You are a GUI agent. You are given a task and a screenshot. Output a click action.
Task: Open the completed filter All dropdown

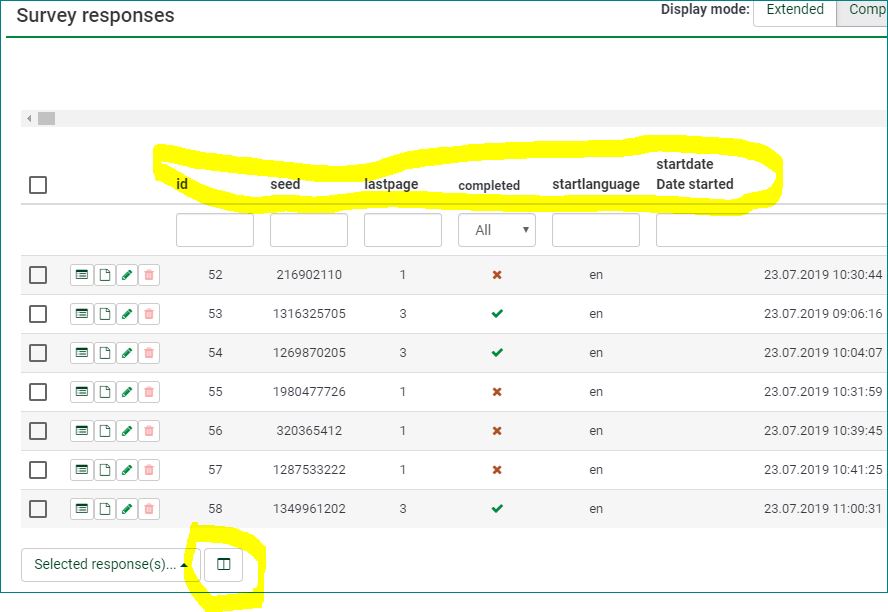[x=497, y=230]
